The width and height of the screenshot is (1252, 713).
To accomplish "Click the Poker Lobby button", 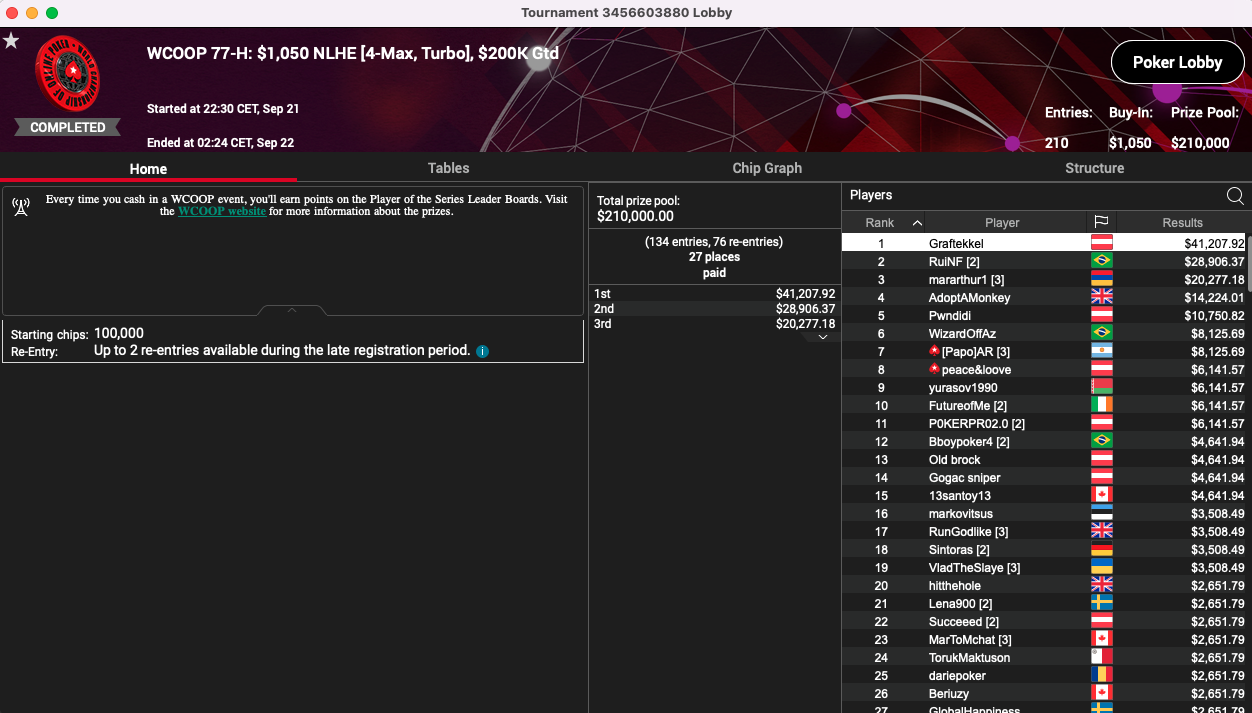I will (1177, 62).
